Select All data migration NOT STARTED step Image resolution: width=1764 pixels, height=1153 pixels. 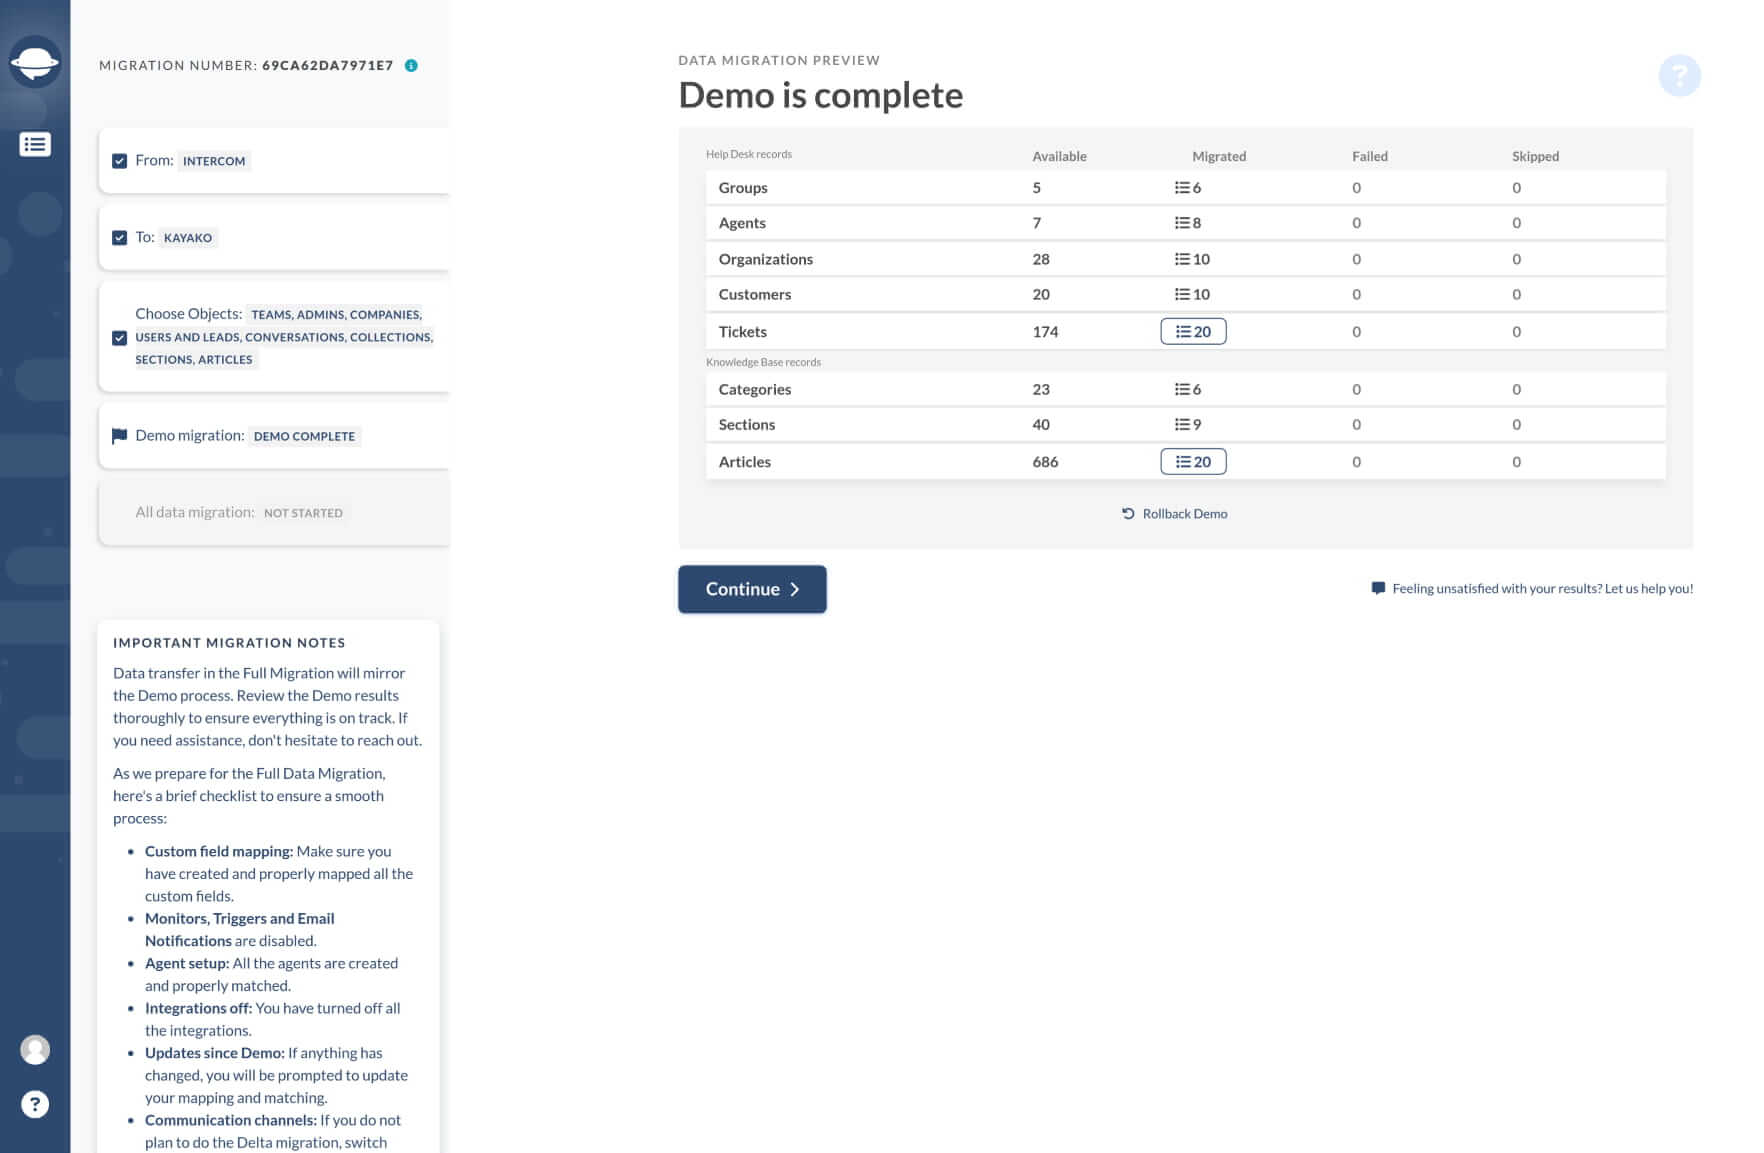275,513
